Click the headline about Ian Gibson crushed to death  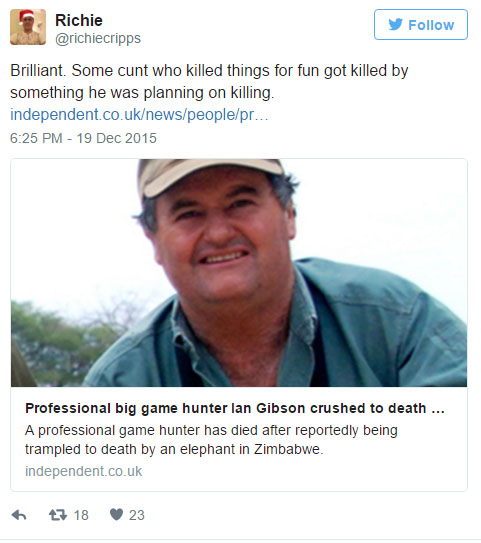[x=235, y=409]
